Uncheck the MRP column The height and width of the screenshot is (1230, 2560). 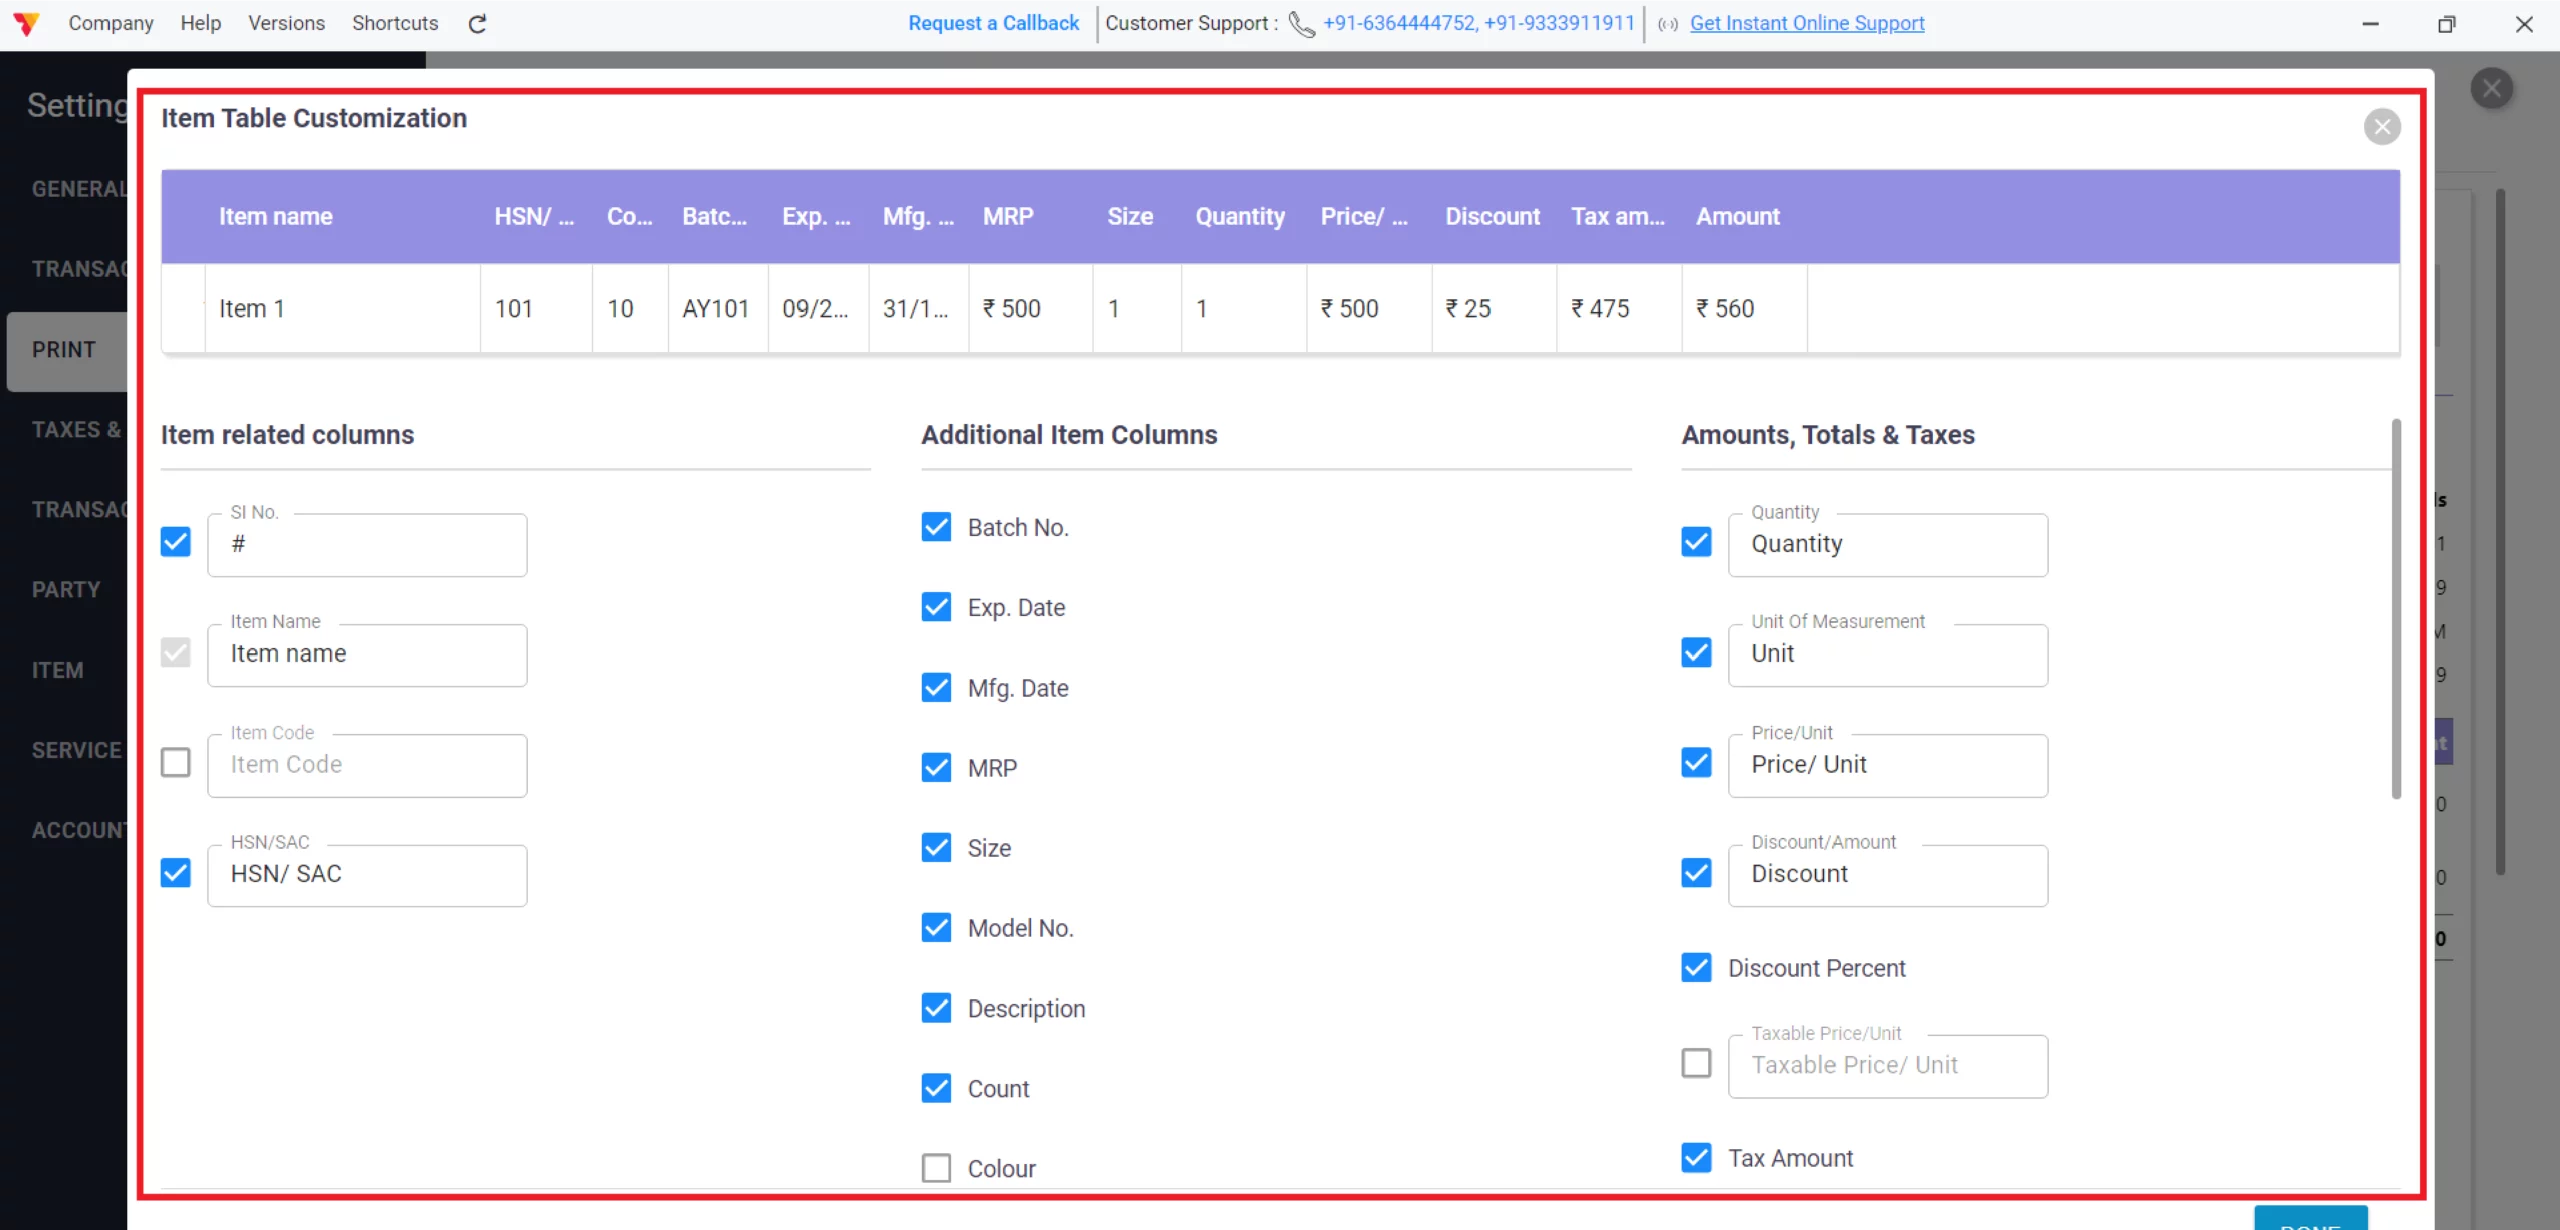click(937, 767)
